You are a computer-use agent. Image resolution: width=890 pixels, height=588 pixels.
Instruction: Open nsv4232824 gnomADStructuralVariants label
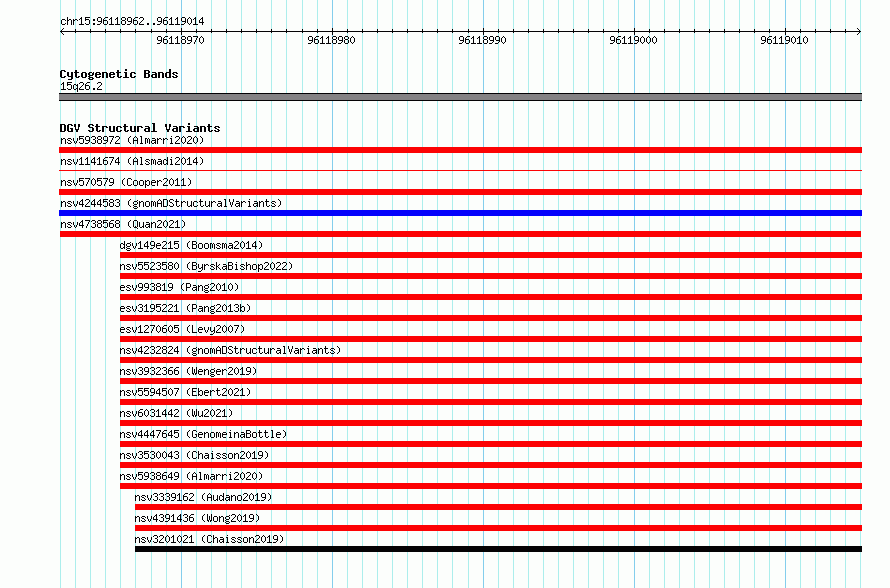(230, 350)
